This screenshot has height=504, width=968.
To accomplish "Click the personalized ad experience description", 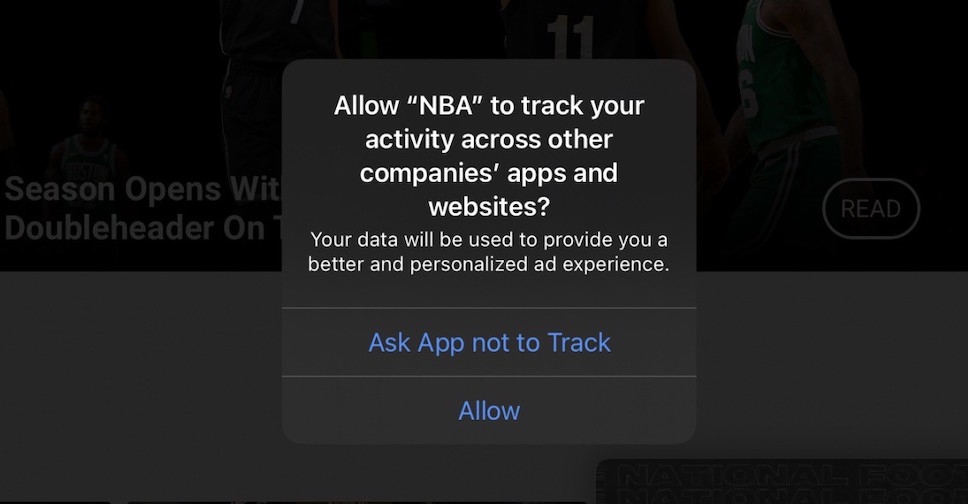I will click(x=489, y=252).
